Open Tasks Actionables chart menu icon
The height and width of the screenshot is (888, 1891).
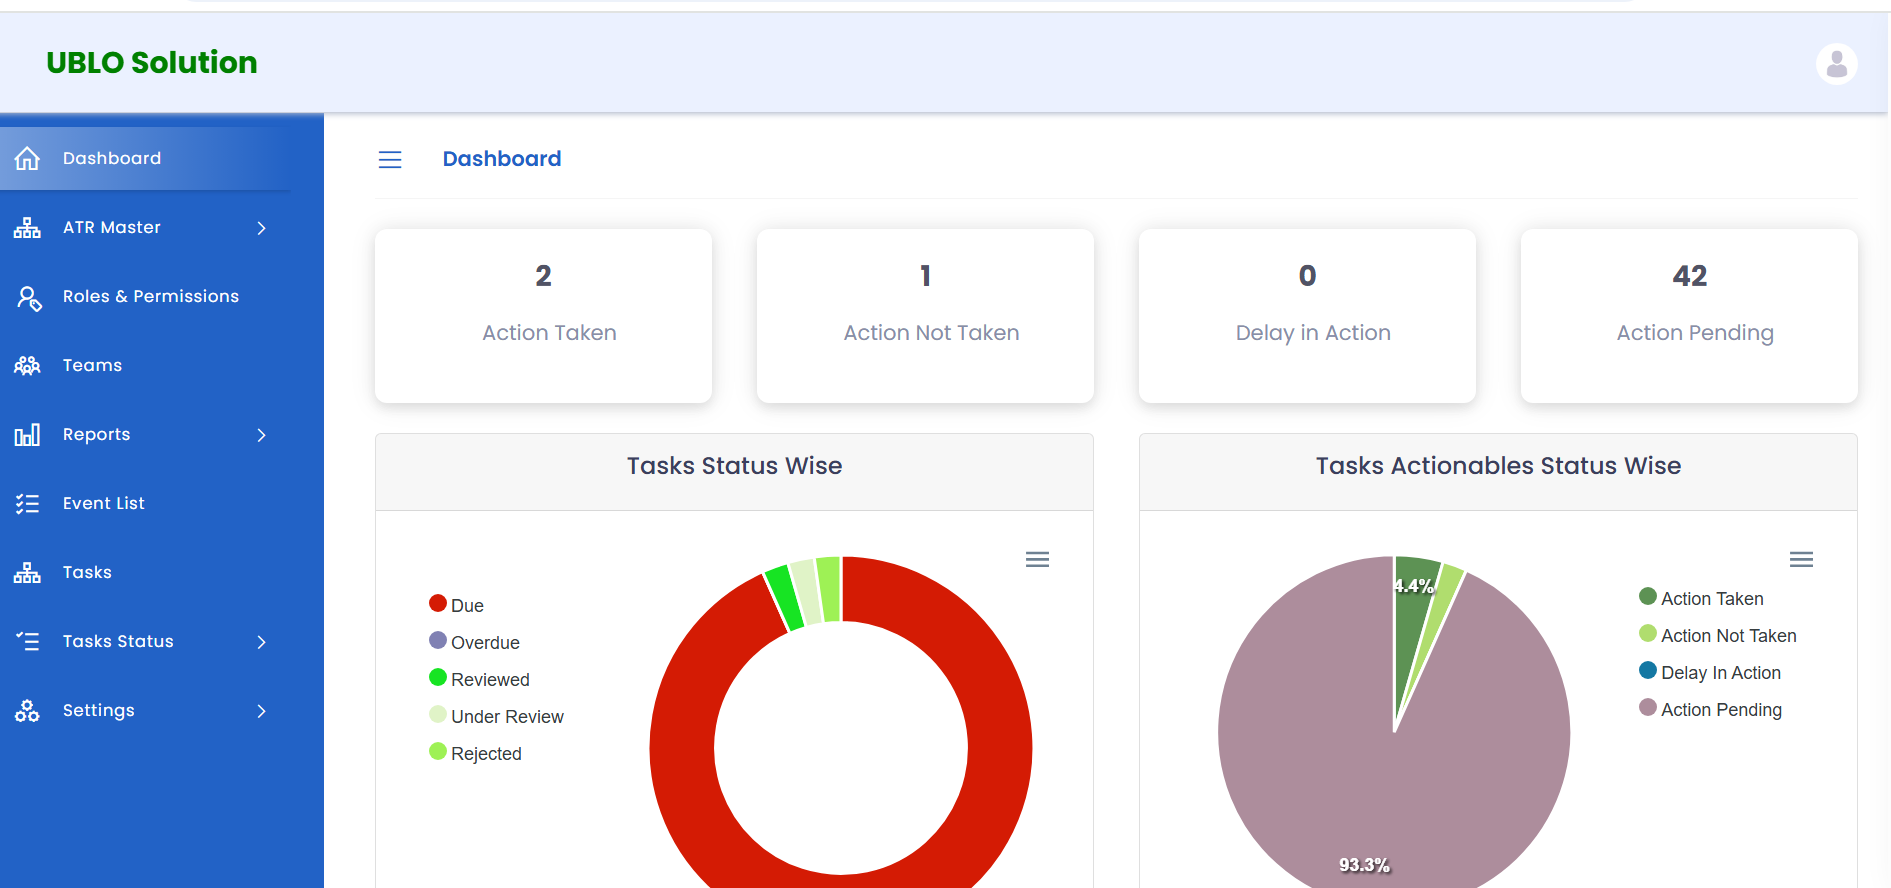(x=1801, y=560)
